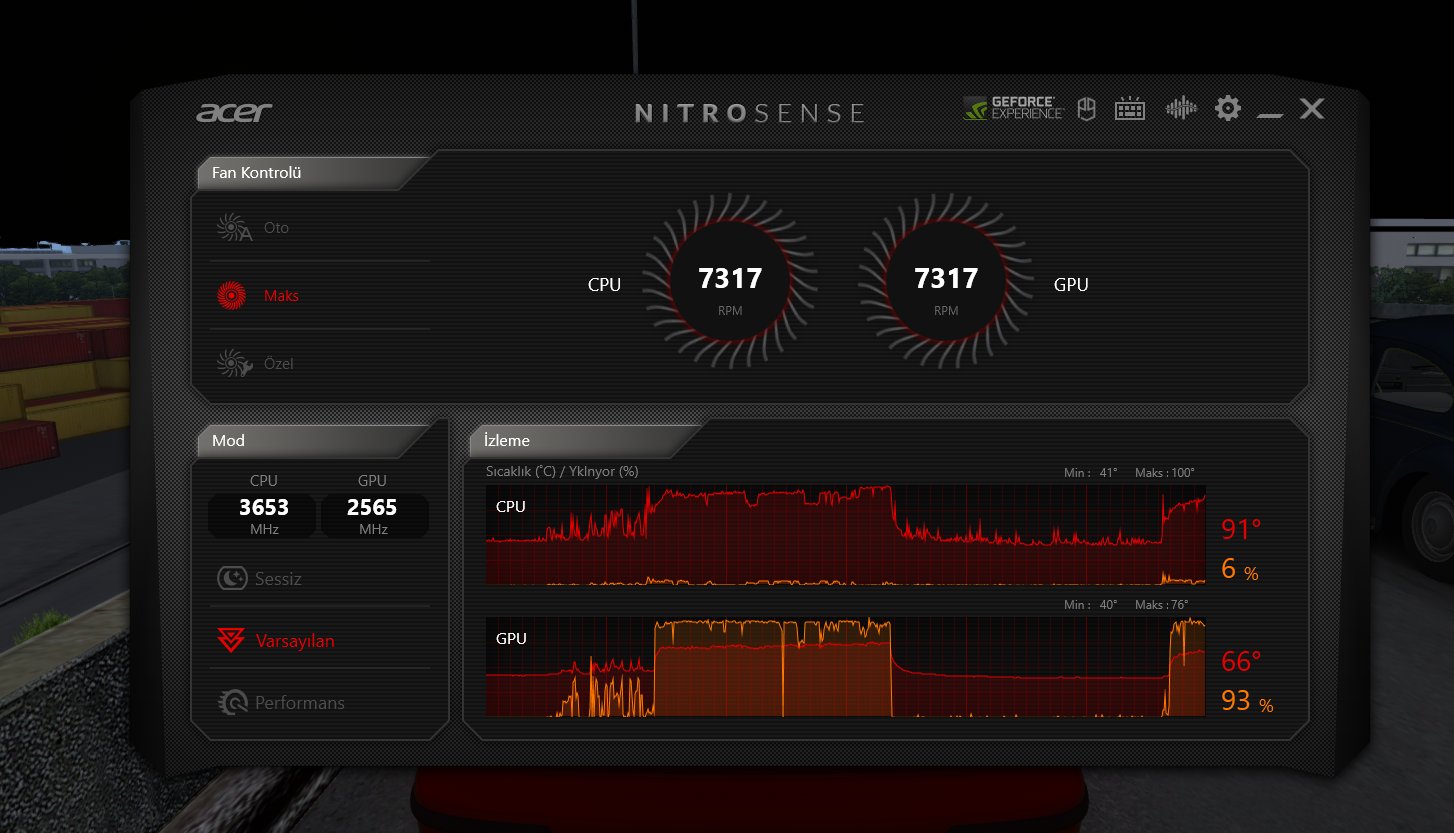This screenshot has height=833, width=1454.
Task: Close the NitroSense window
Action: click(1312, 108)
